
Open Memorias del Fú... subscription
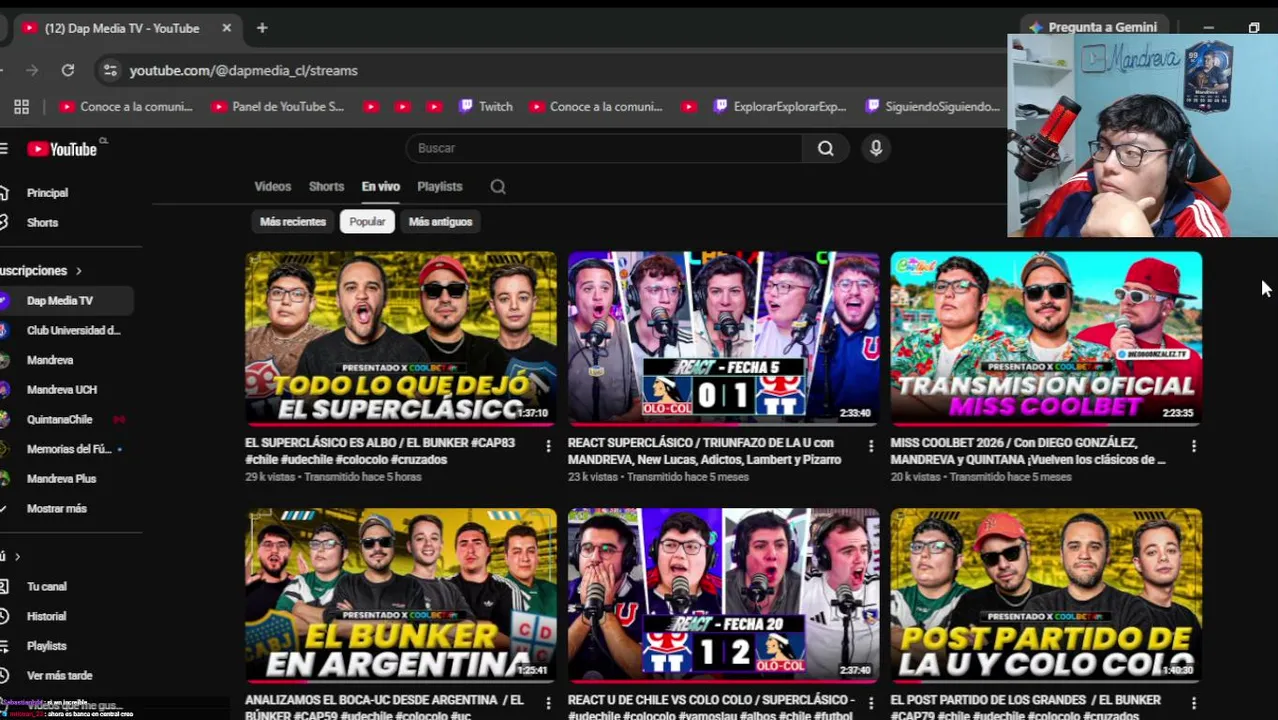click(x=69, y=449)
